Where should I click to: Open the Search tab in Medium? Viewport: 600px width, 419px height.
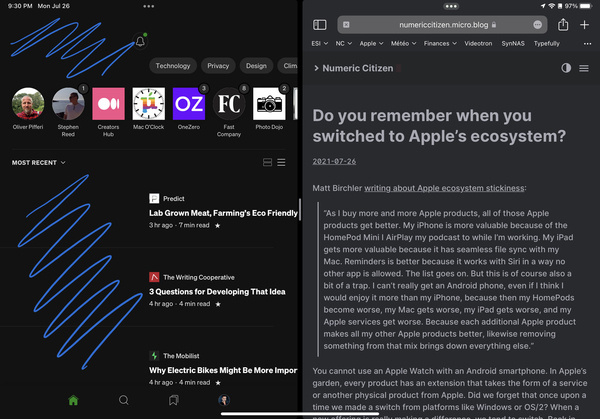coord(124,400)
